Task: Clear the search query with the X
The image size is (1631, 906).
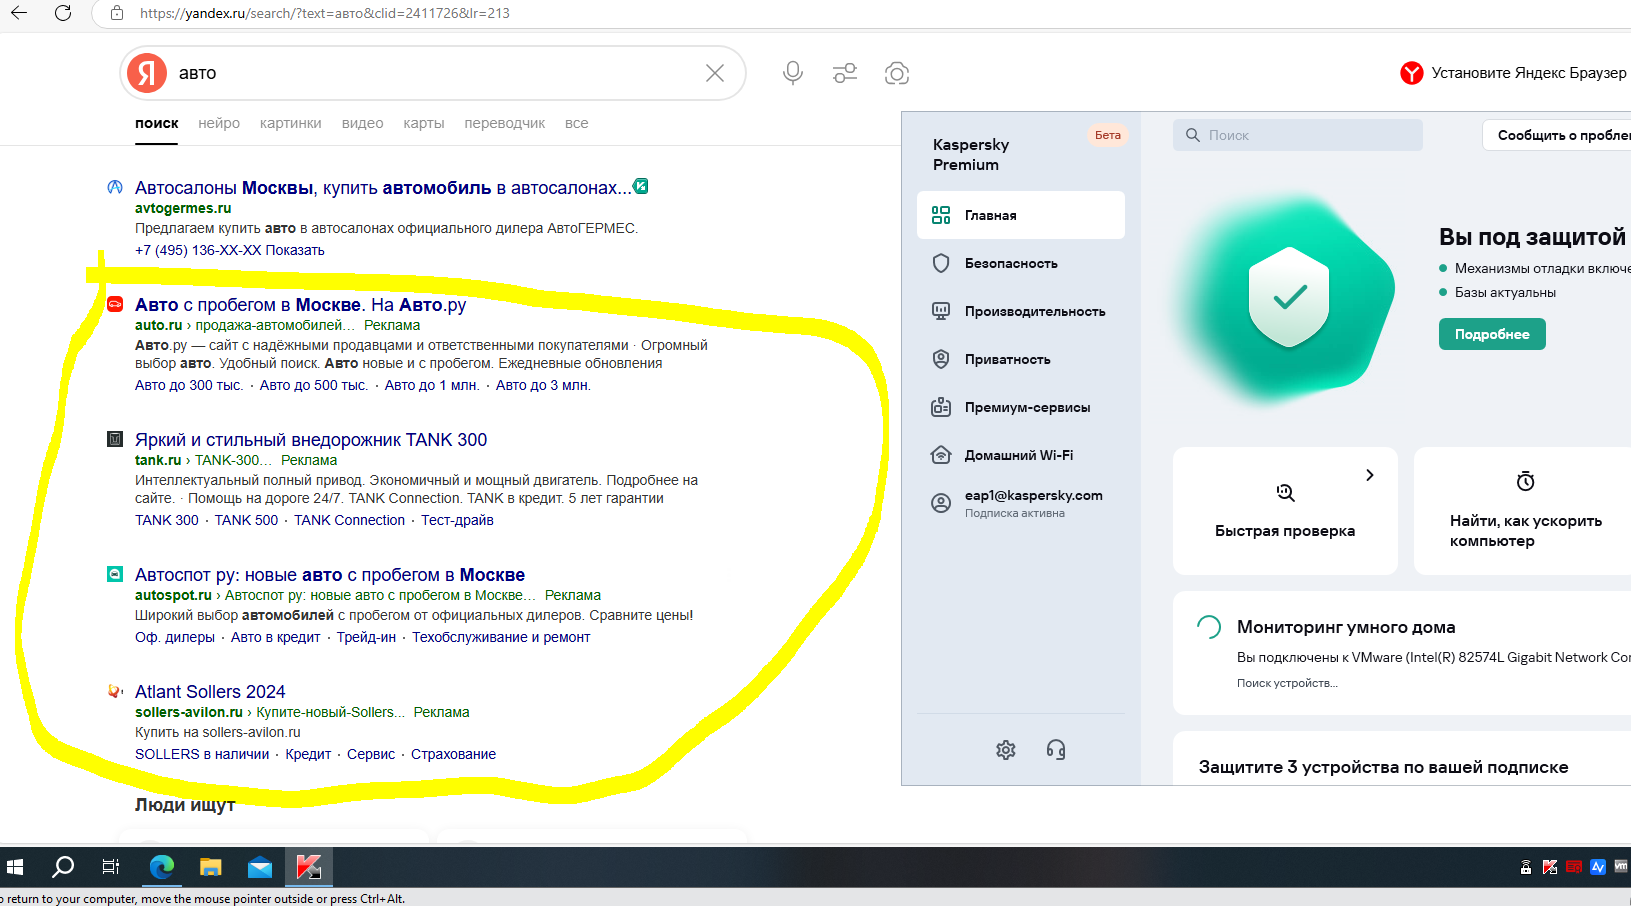Action: (x=715, y=73)
